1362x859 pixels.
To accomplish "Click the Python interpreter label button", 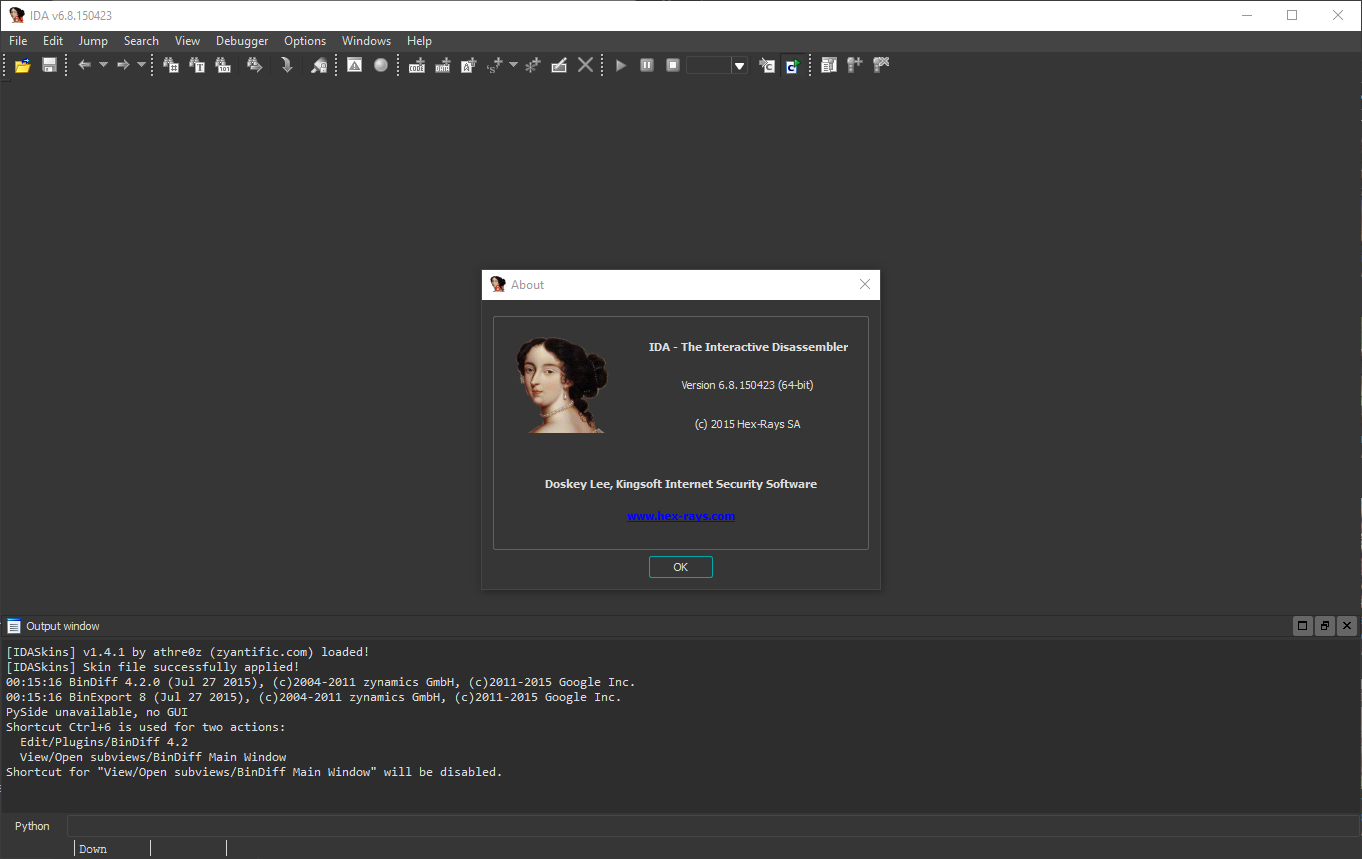I will pos(32,826).
